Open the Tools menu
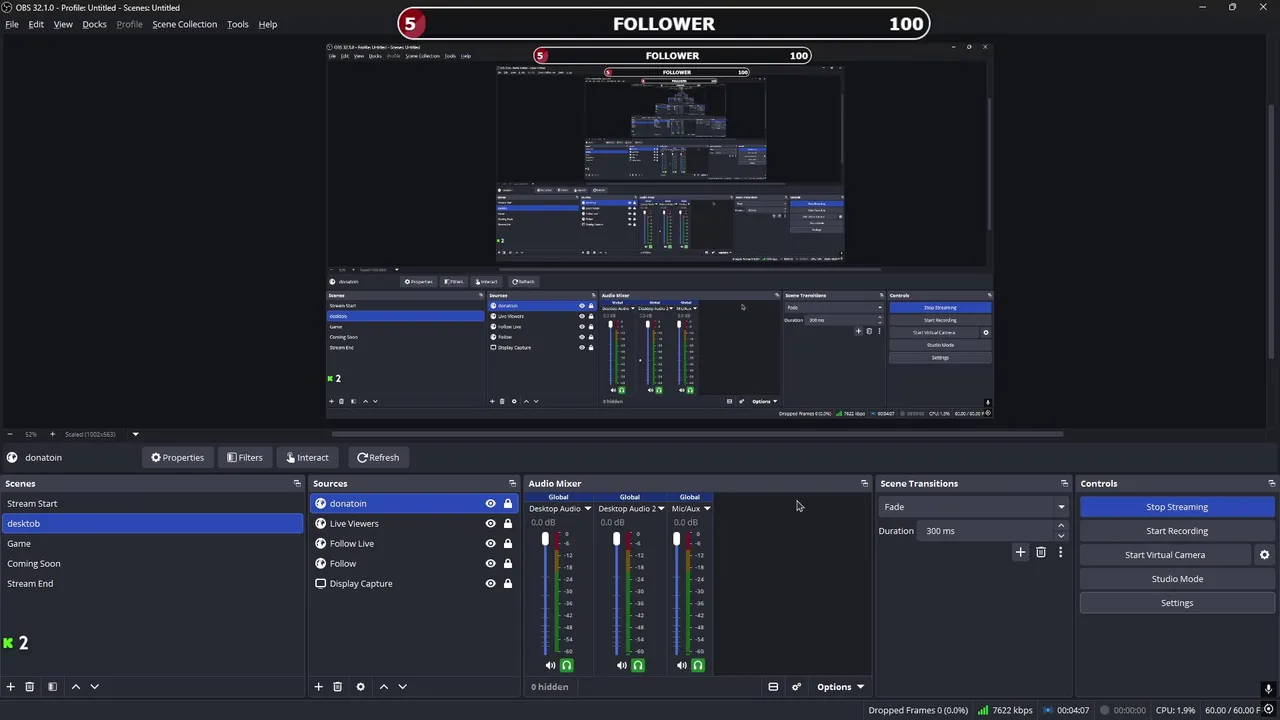The image size is (1280, 720). 237,24
